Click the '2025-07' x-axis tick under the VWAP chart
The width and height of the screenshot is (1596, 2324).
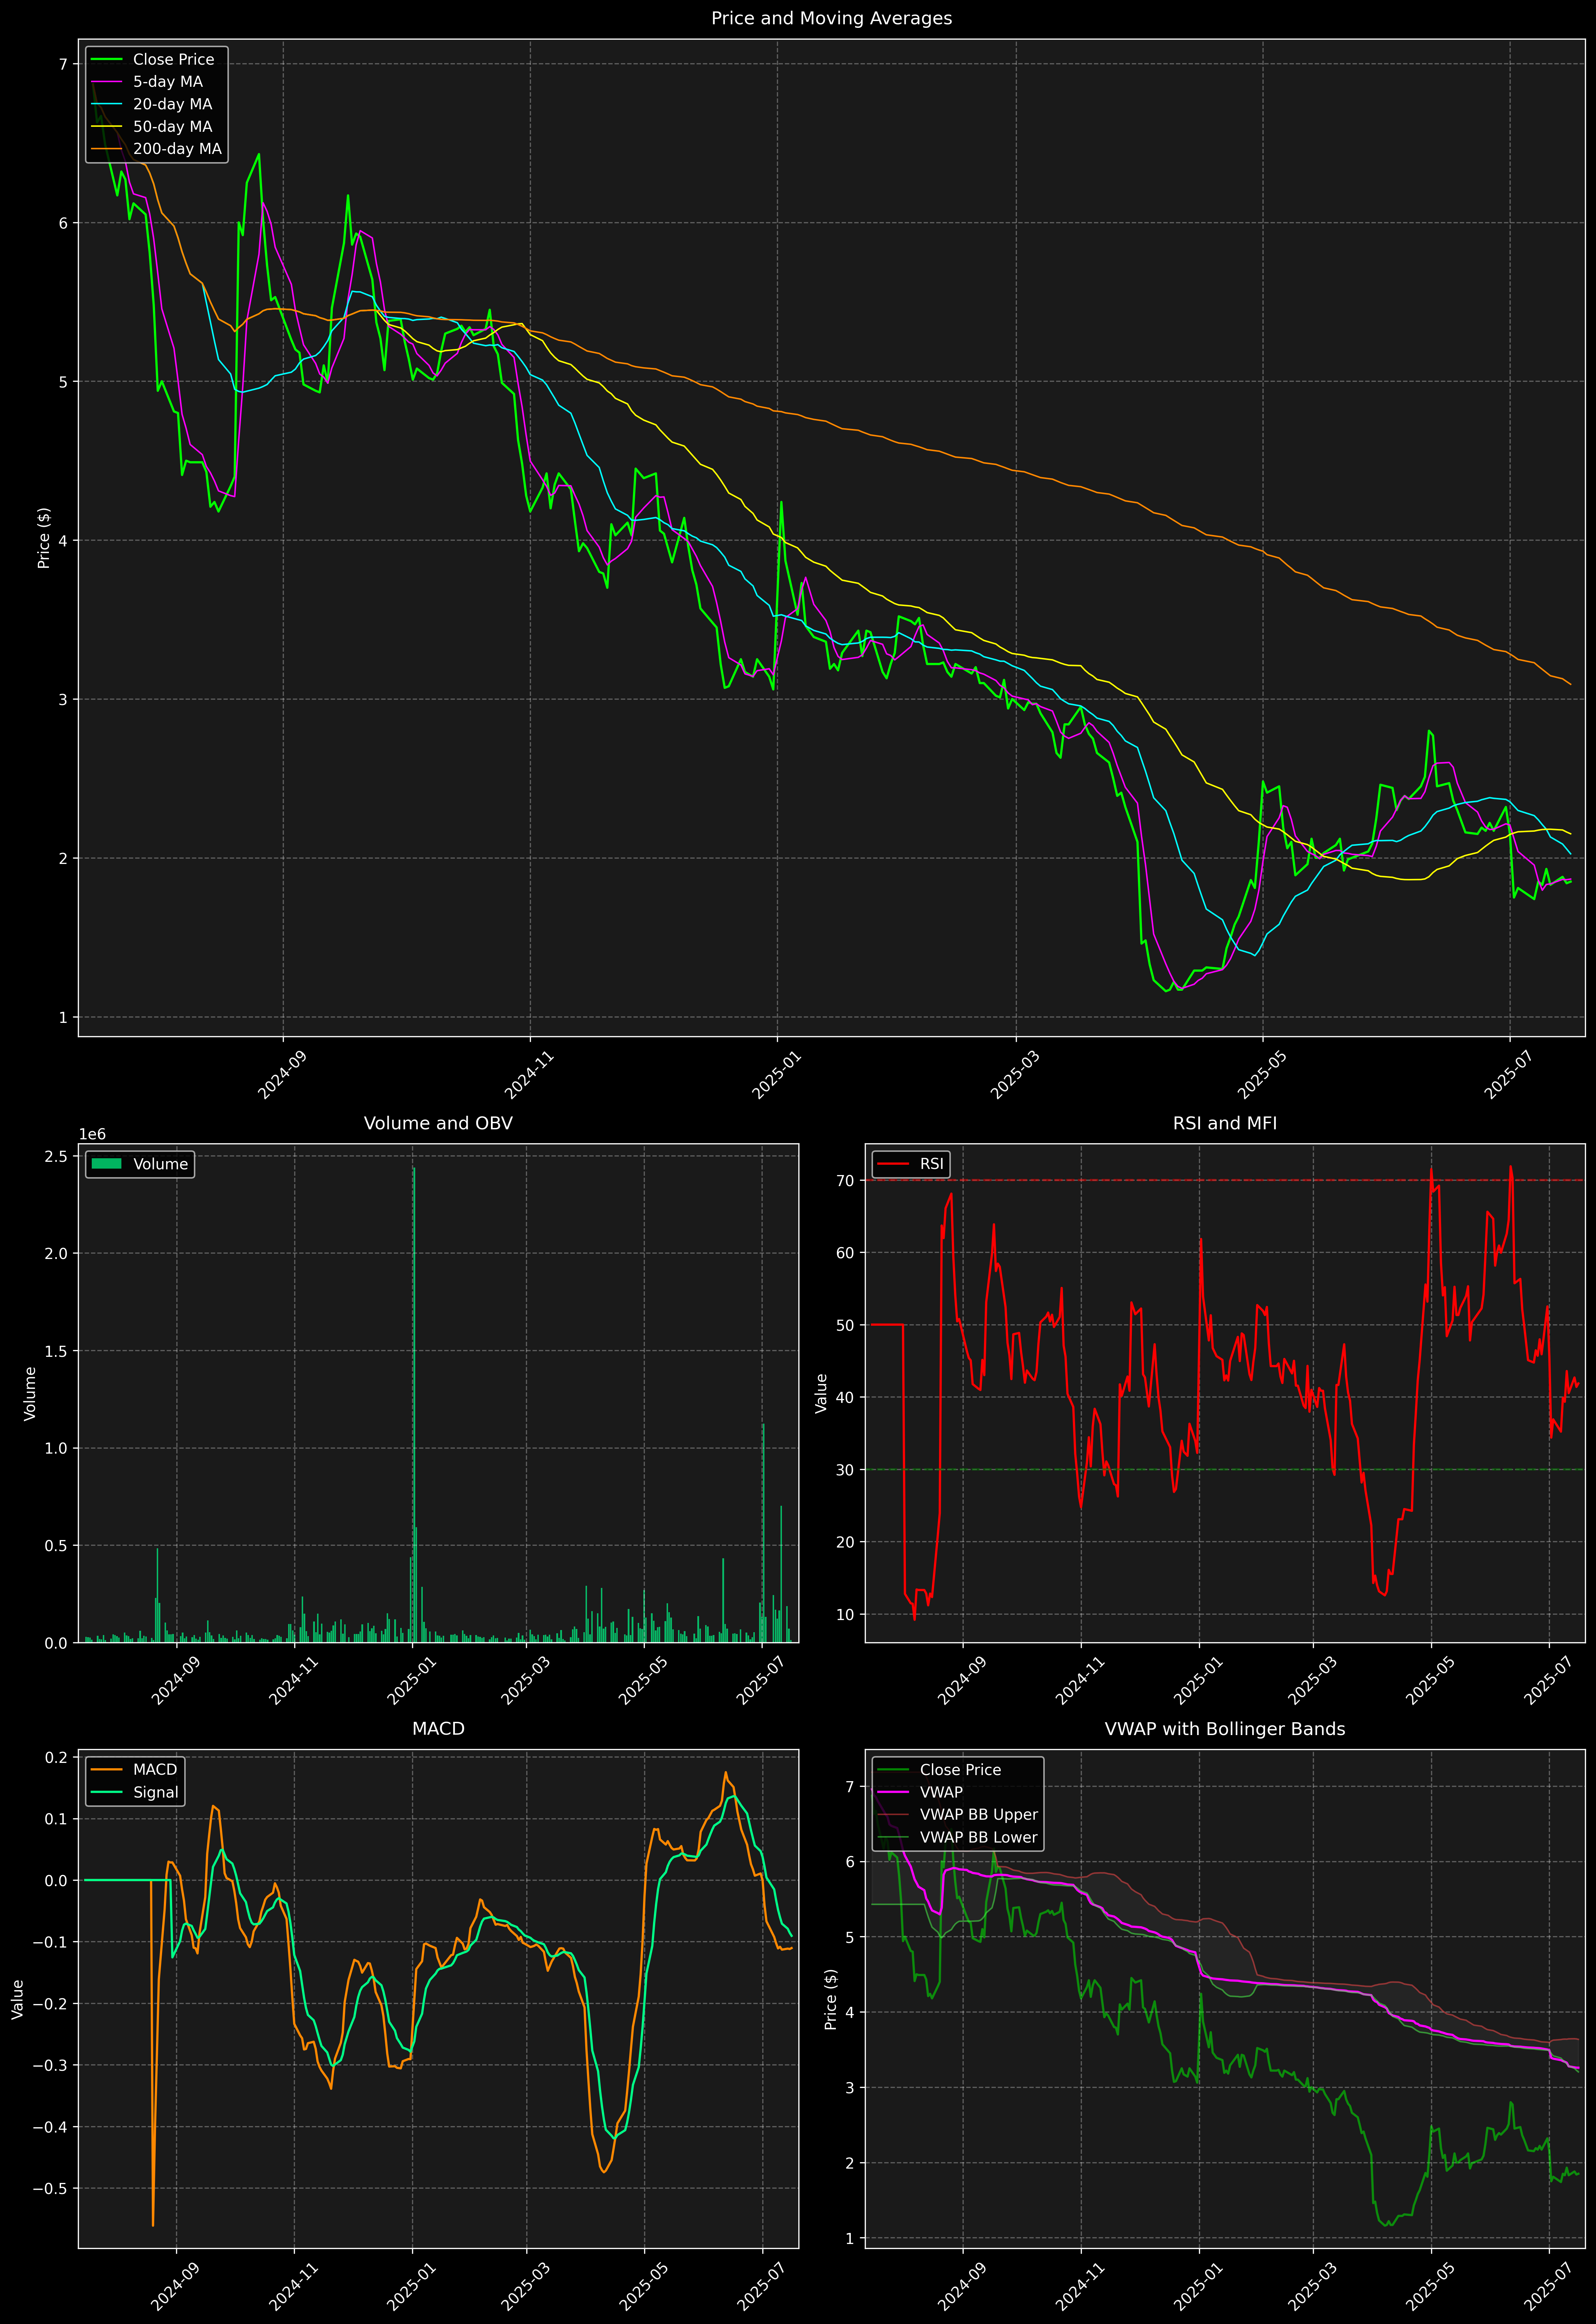[1549, 2286]
